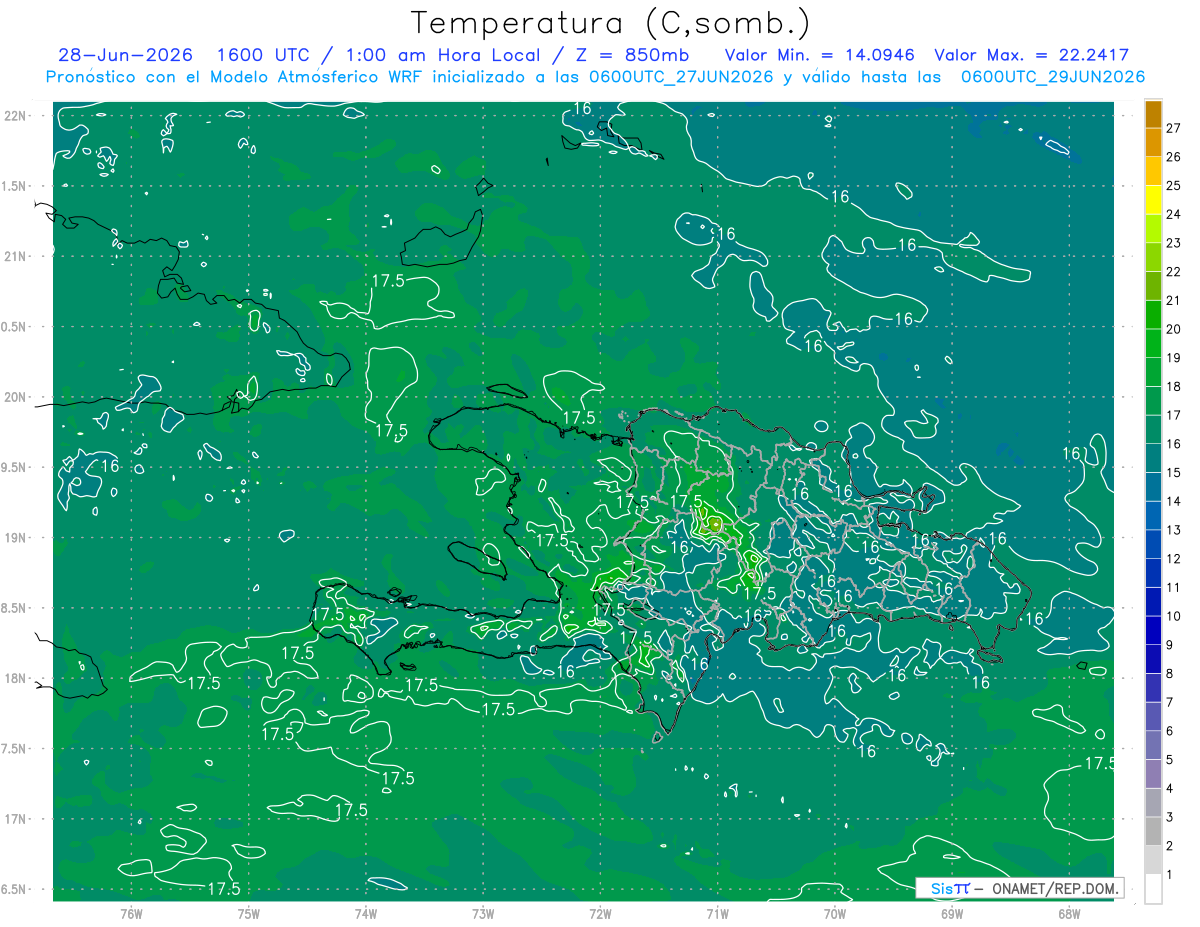Screen dimensions: 1200x927
Task: Click the '1.5N' latitude axis label
Action: [15, 186]
